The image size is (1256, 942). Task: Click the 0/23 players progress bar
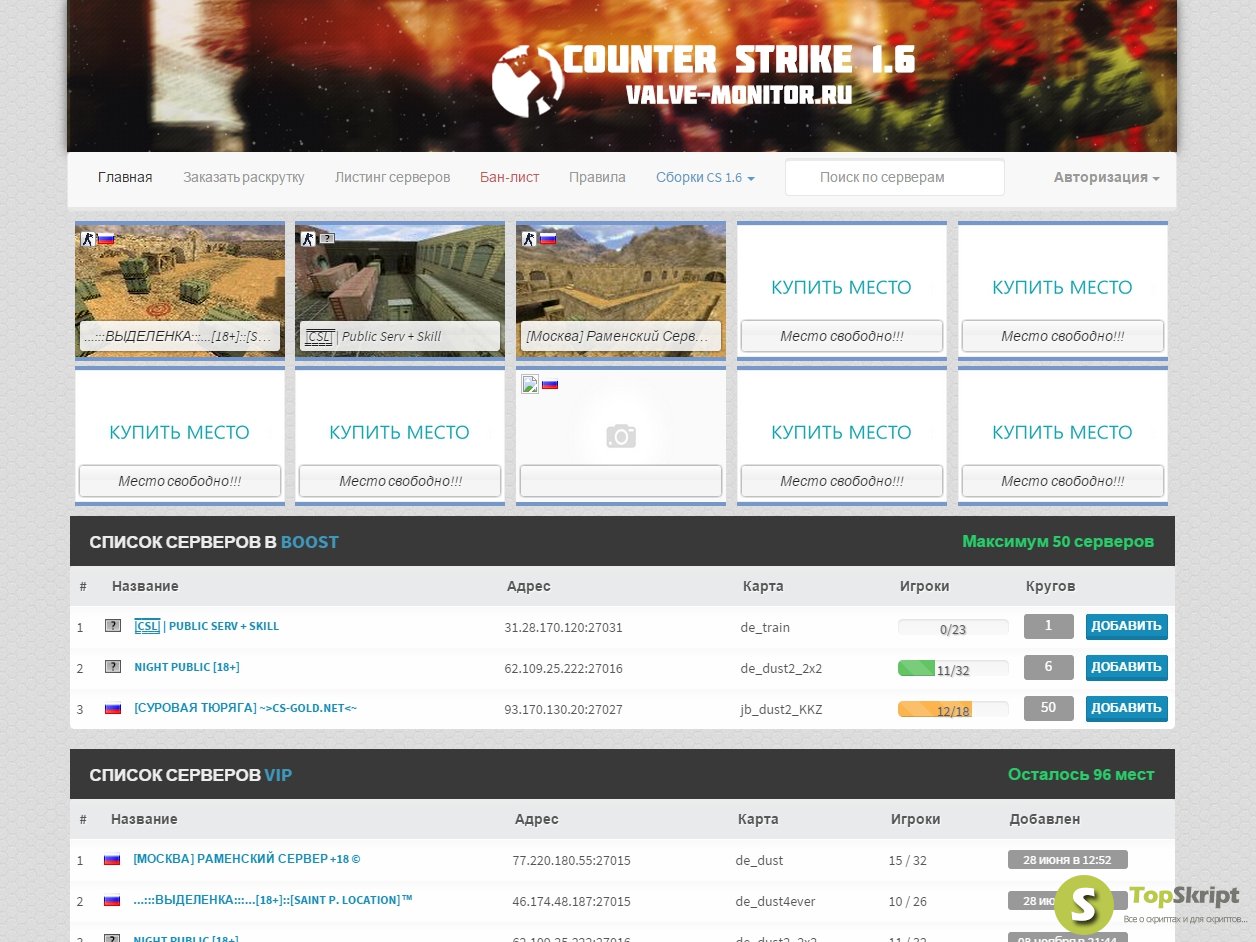[953, 628]
